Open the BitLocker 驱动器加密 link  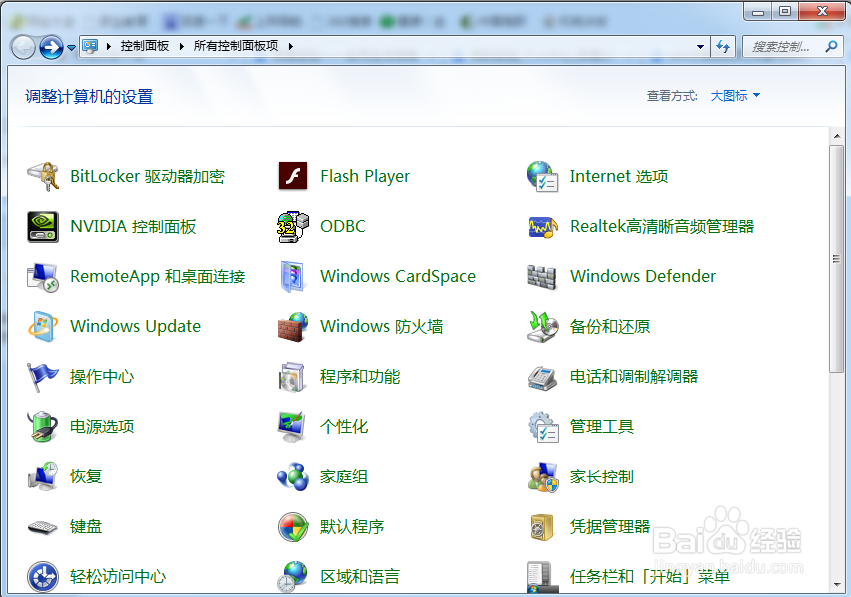pos(148,176)
